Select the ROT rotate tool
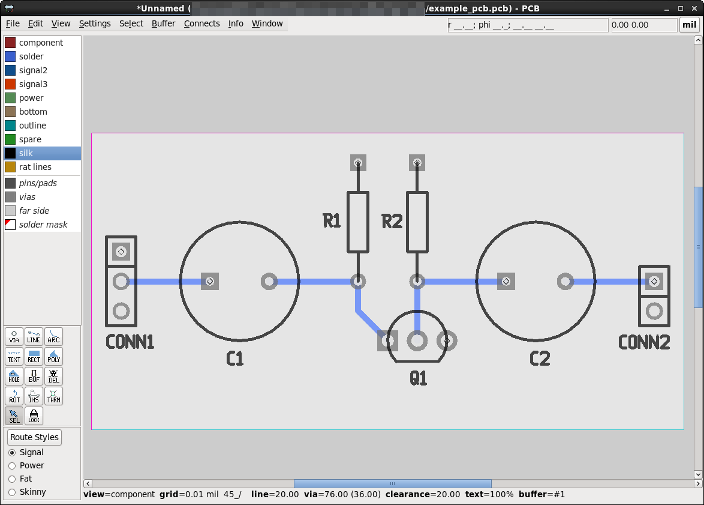Image resolution: width=704 pixels, height=505 pixels. [x=14, y=396]
